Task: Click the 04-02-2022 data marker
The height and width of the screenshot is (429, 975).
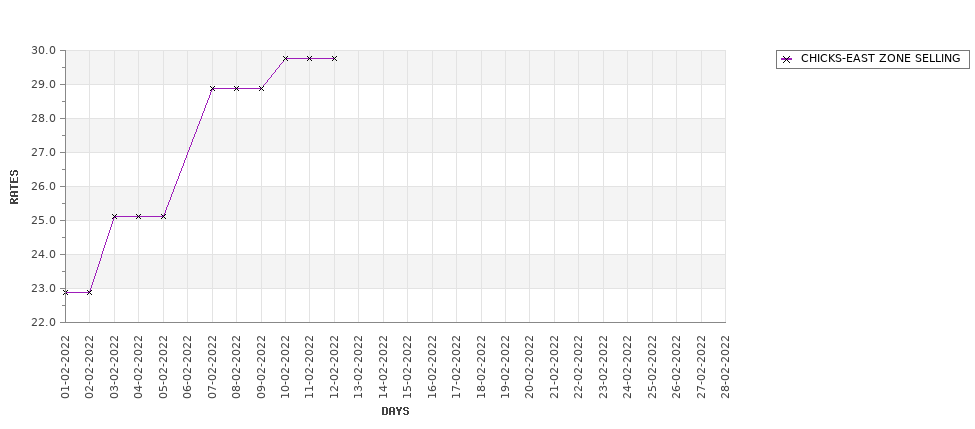Action: tap(139, 216)
